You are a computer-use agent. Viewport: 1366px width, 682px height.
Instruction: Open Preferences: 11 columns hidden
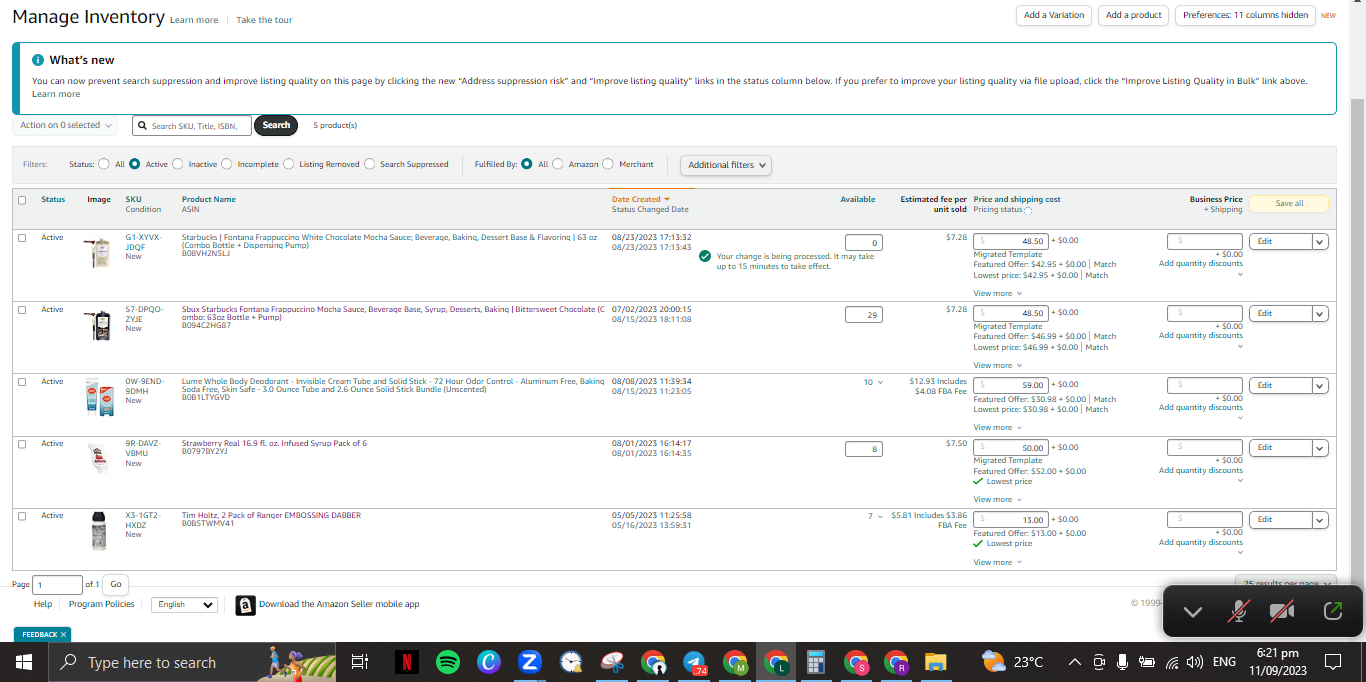(1245, 15)
